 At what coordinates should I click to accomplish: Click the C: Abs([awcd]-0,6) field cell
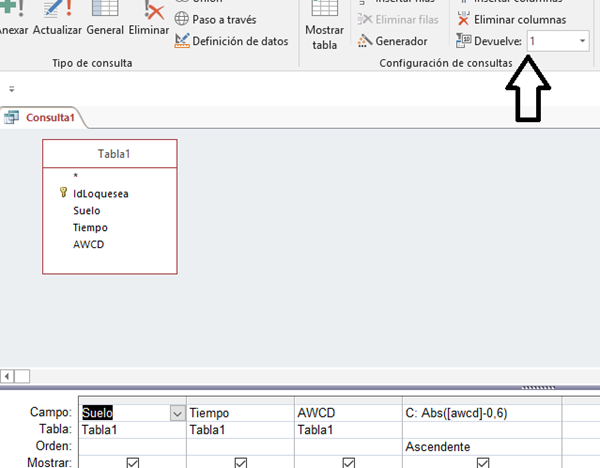click(x=482, y=413)
